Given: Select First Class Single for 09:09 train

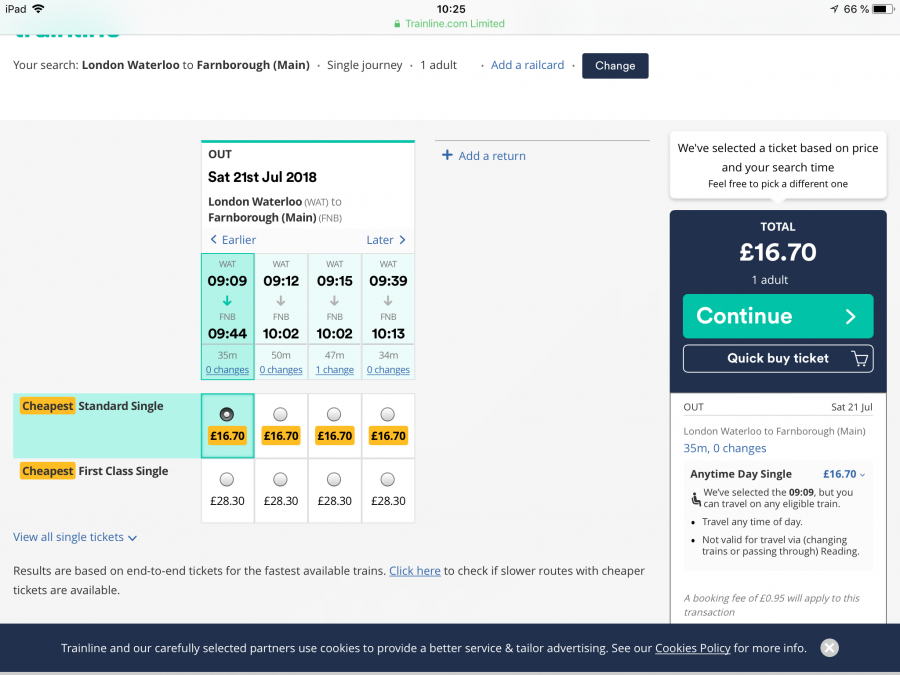Looking at the screenshot, I should 227,479.
